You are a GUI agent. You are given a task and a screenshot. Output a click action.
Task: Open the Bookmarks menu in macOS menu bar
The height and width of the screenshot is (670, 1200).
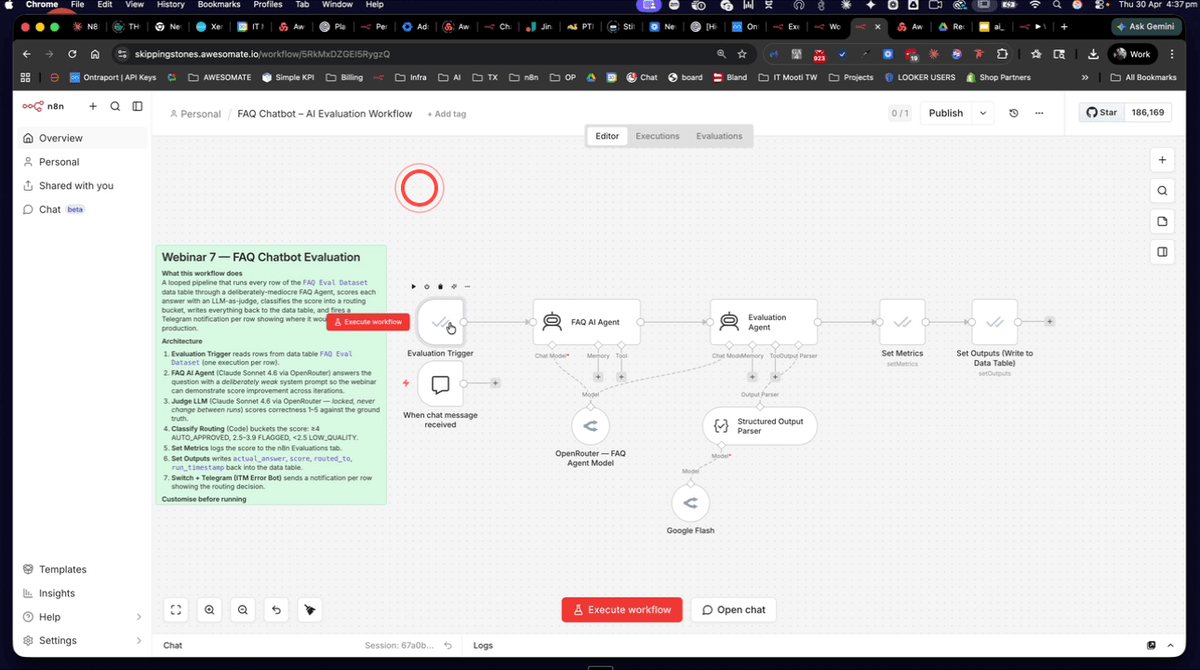(219, 5)
